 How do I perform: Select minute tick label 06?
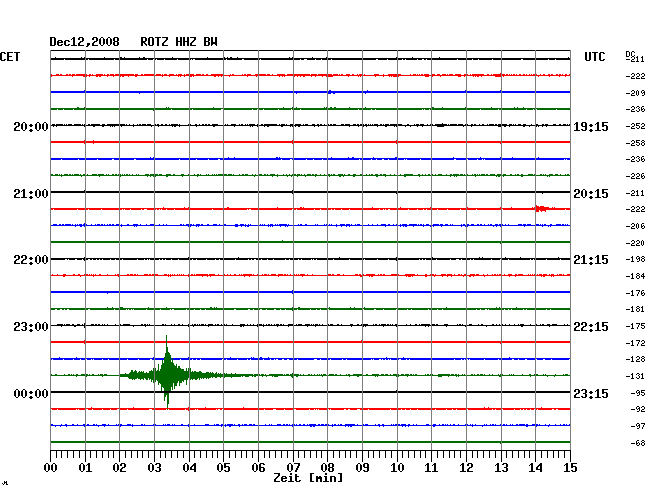tap(258, 467)
